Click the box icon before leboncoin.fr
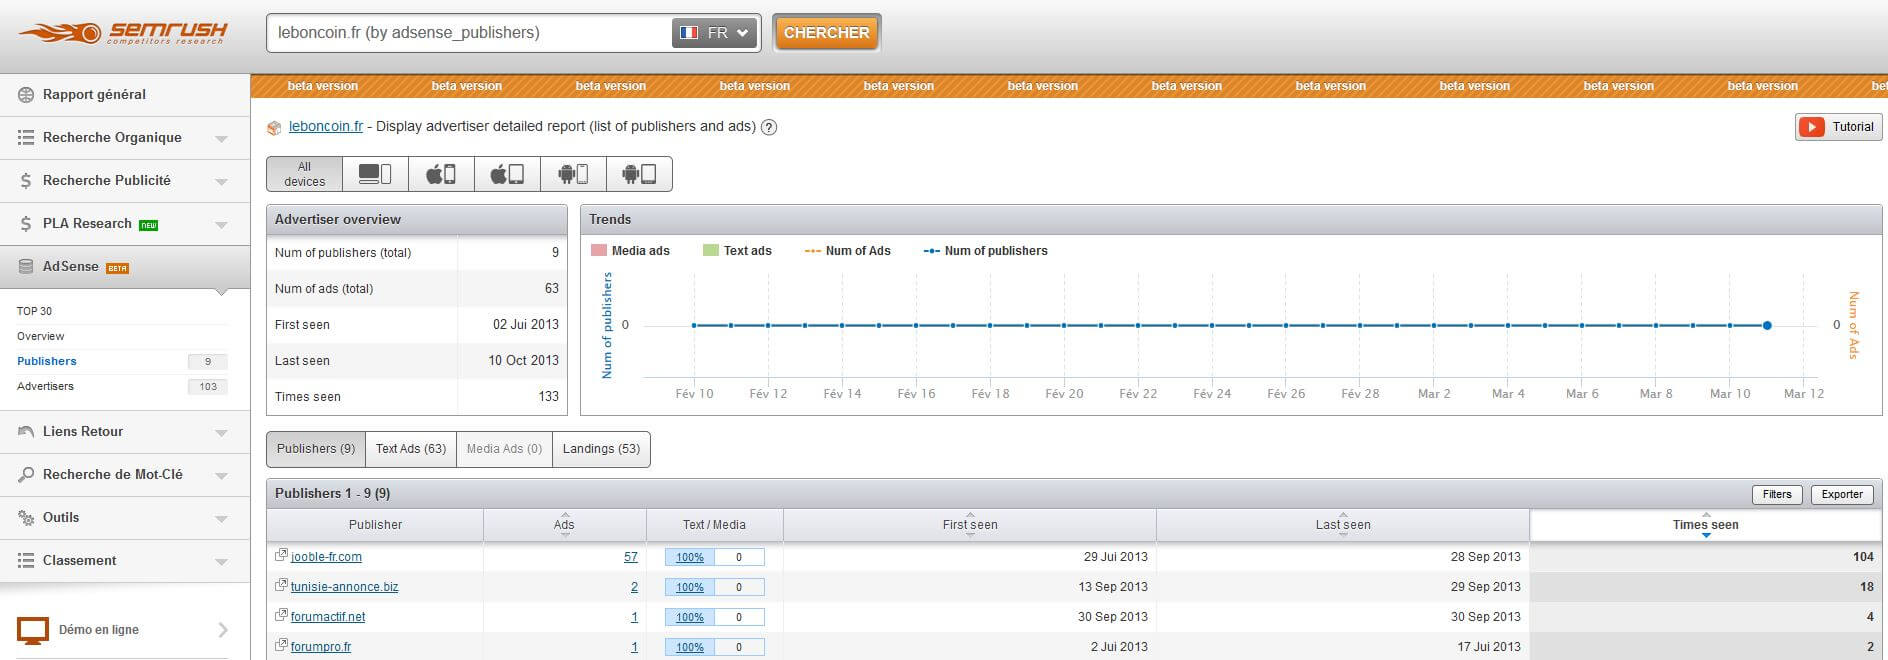1888x660 pixels. point(274,127)
